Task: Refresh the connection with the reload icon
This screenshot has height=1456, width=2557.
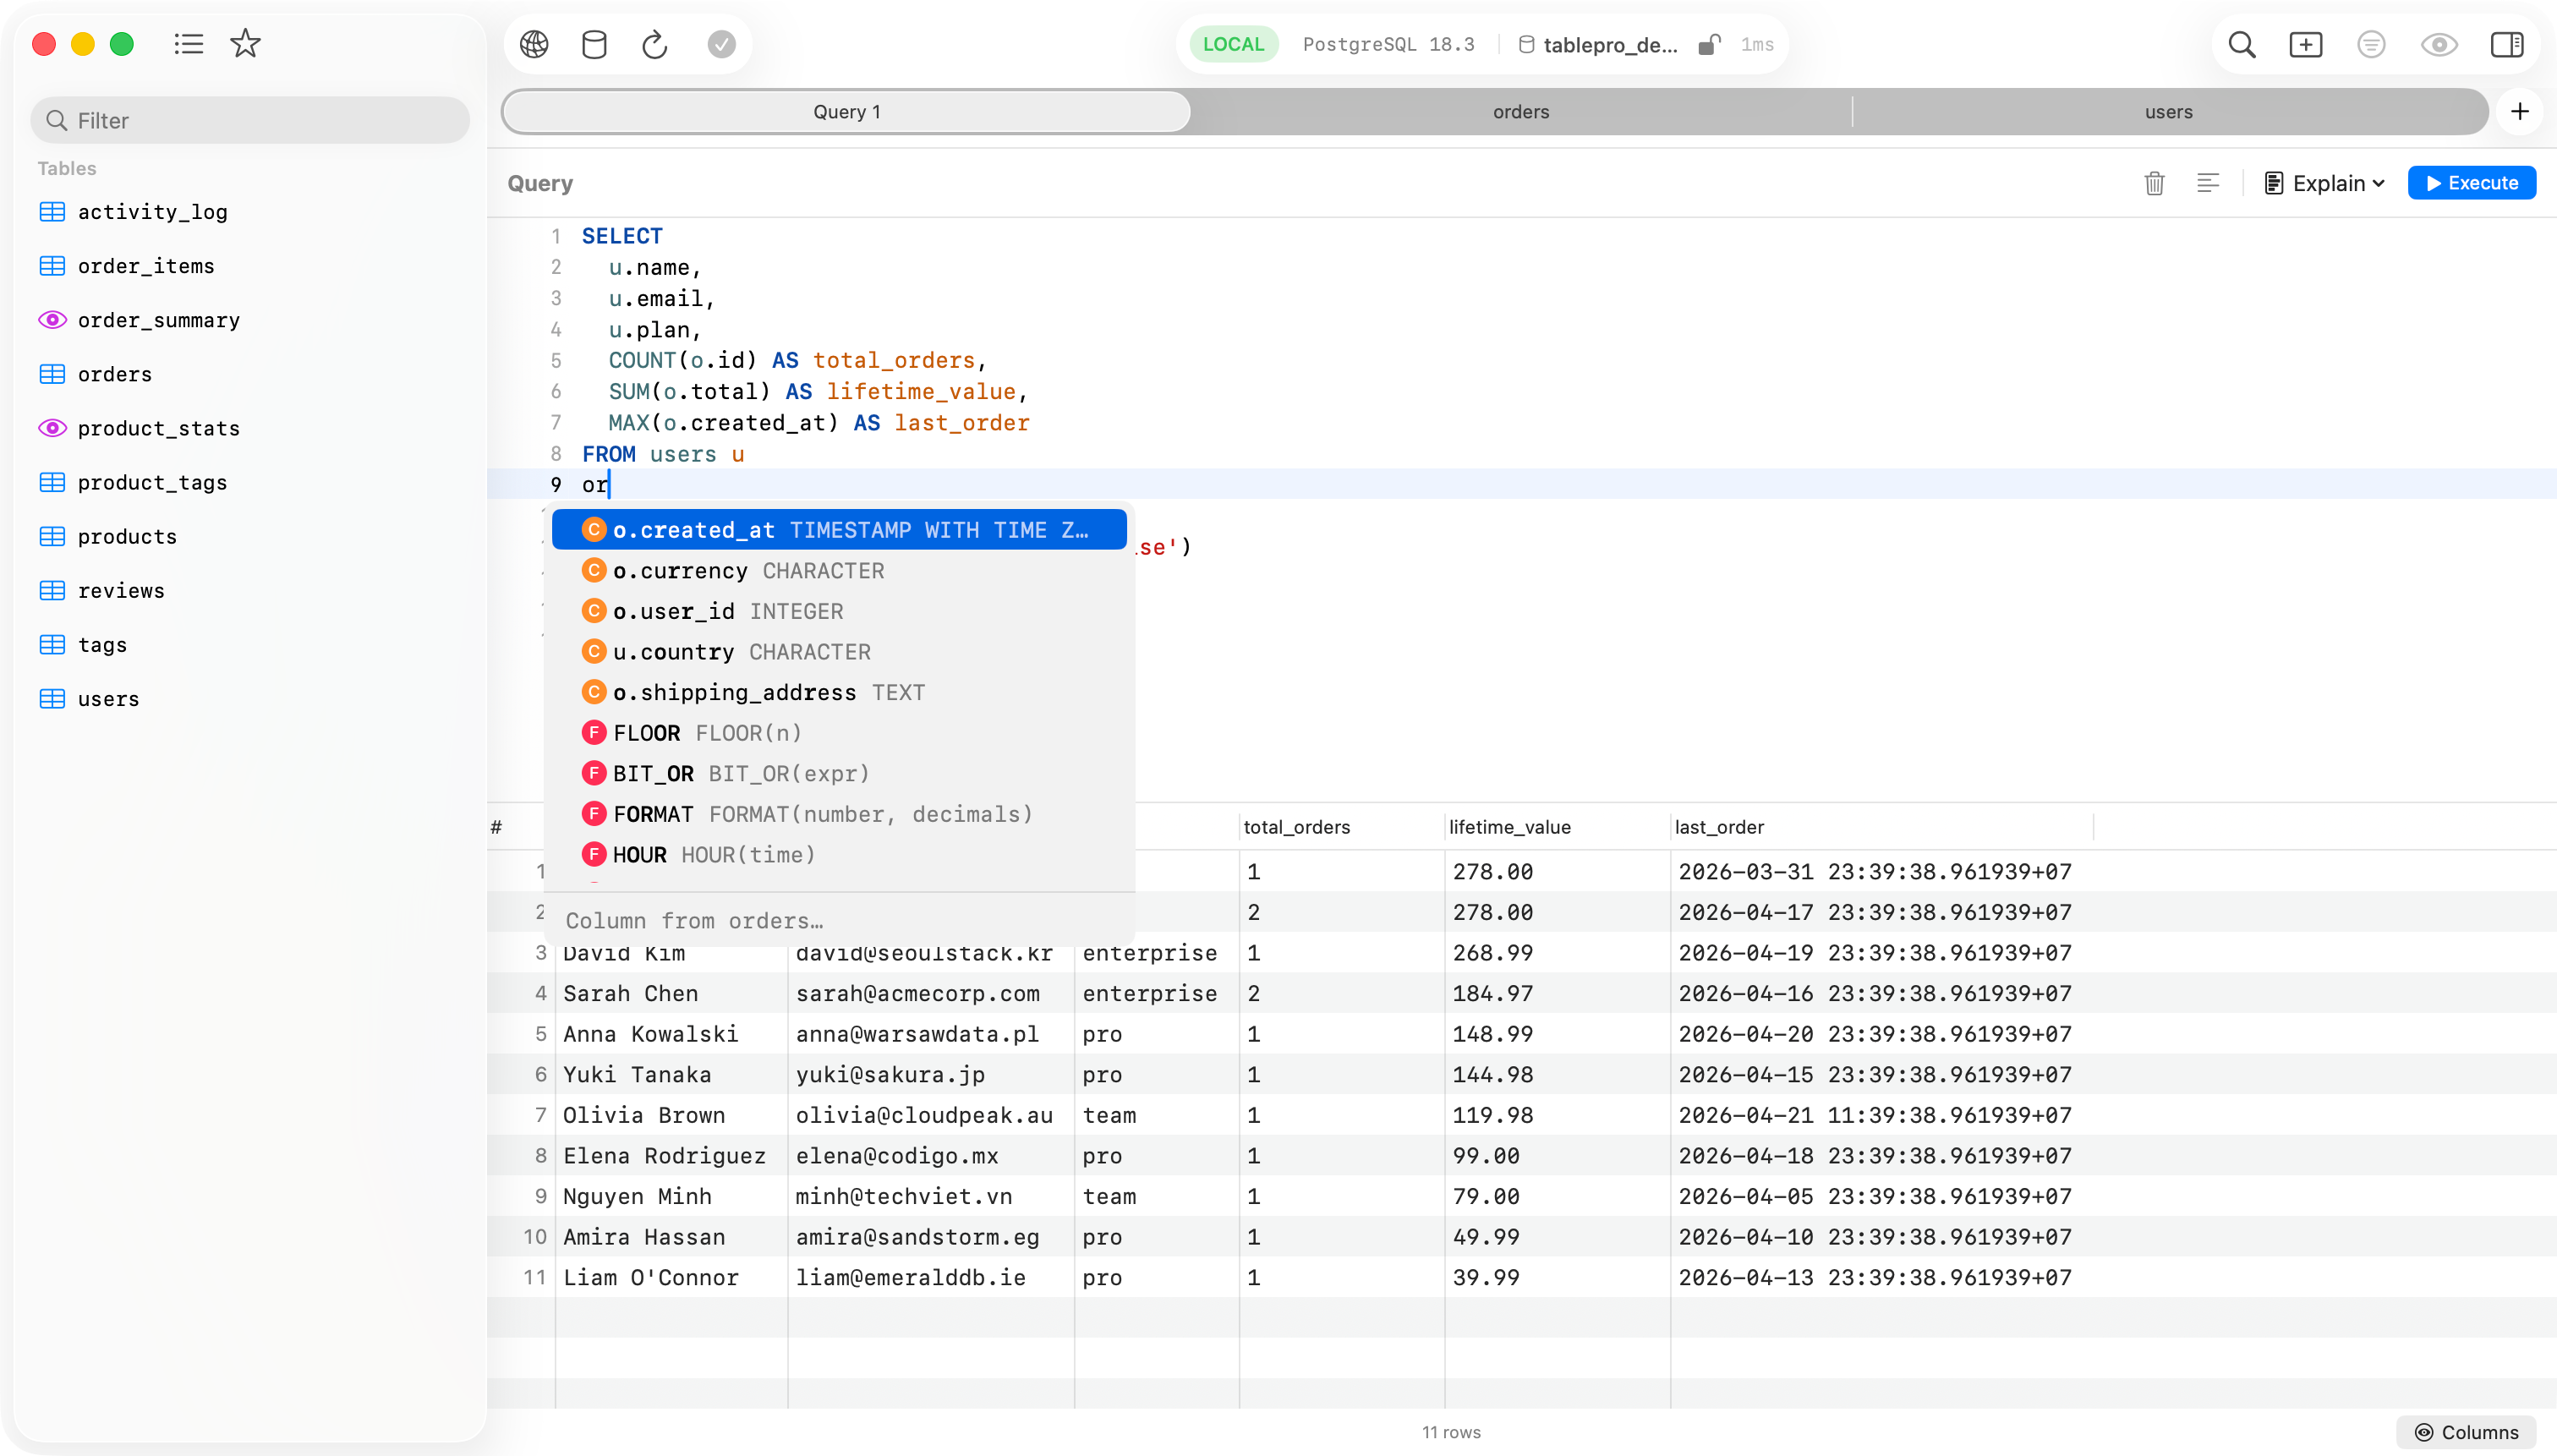Action: [x=655, y=43]
